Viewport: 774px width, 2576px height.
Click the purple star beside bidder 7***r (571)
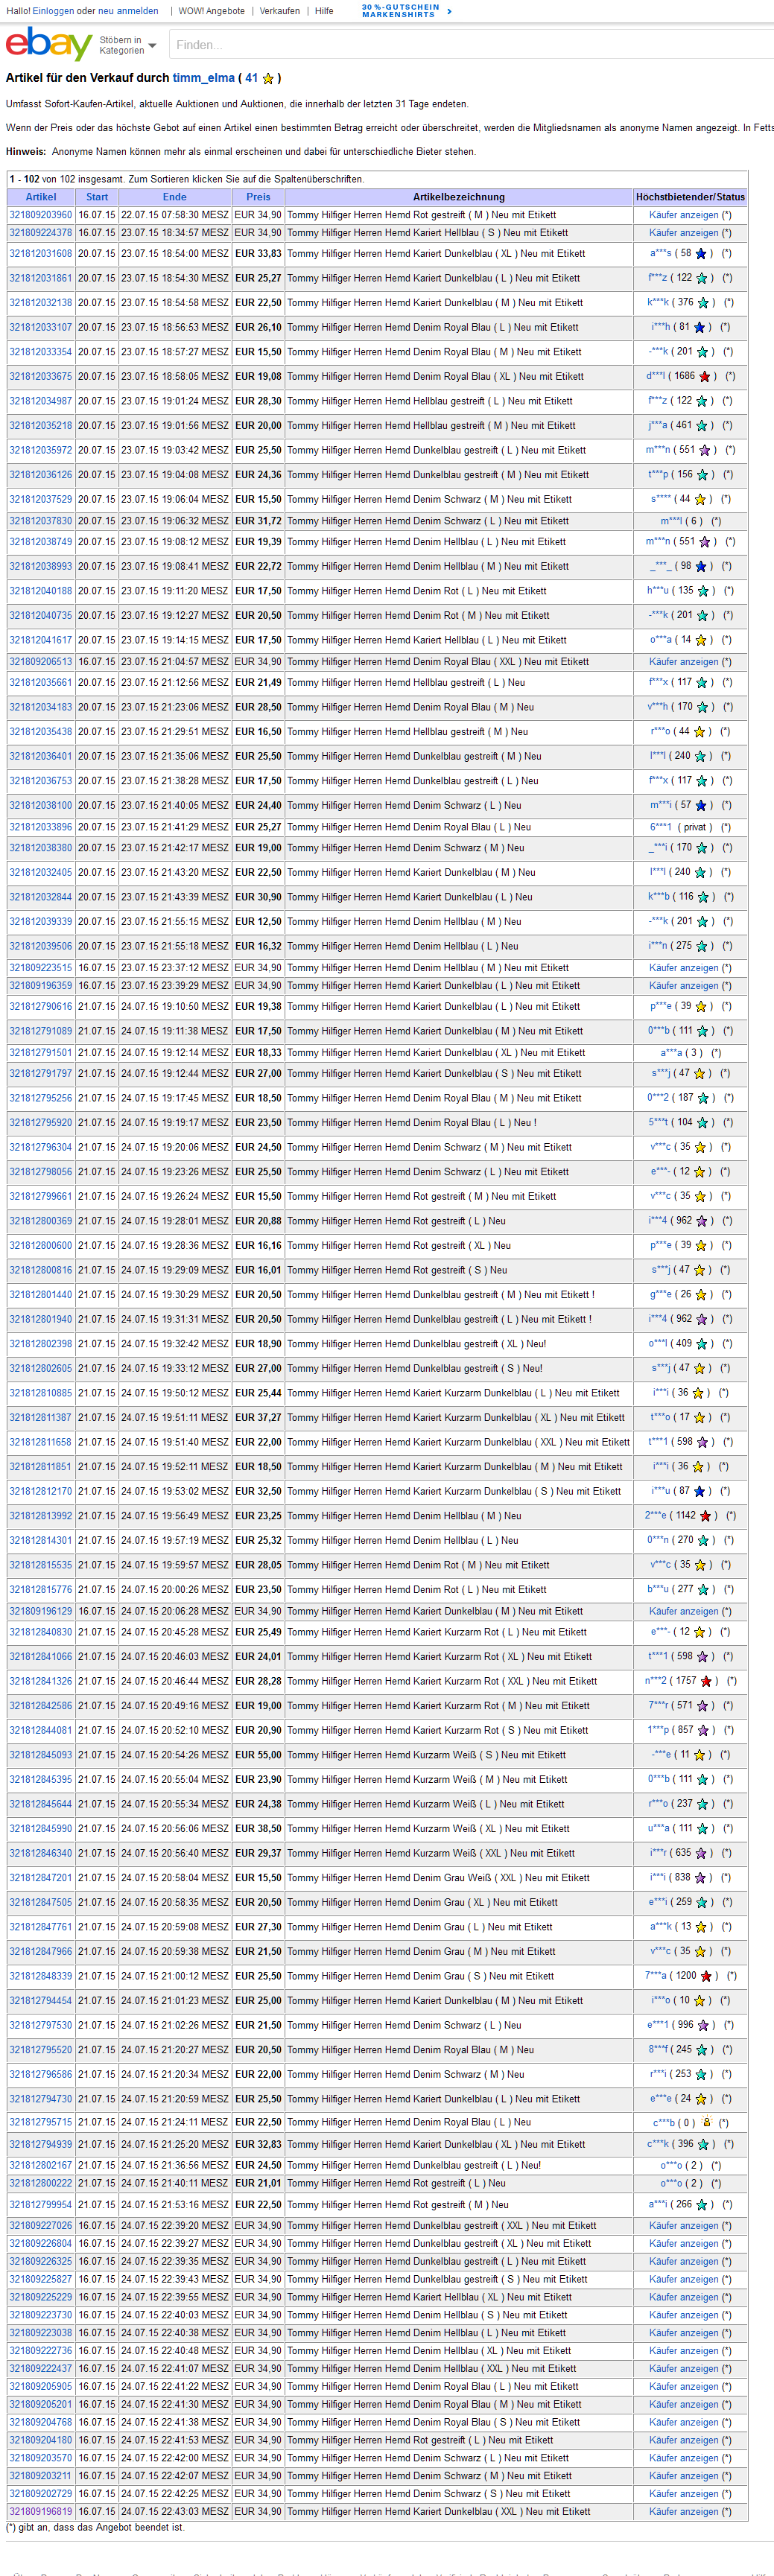tap(704, 1706)
